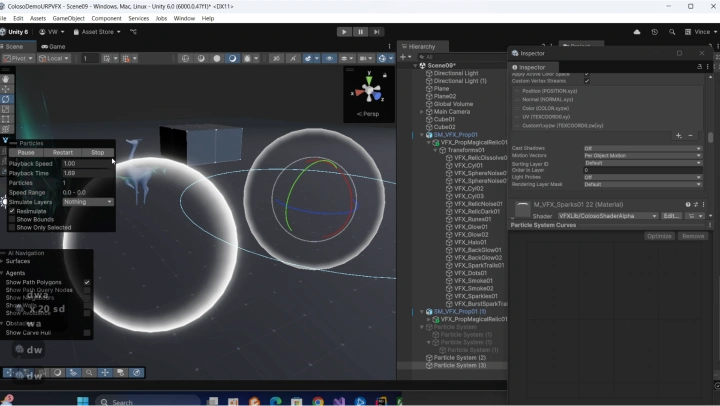Image resolution: width=720 pixels, height=406 pixels.
Task: Open the Rendering Layer Mask dropdown
Action: click(x=642, y=185)
